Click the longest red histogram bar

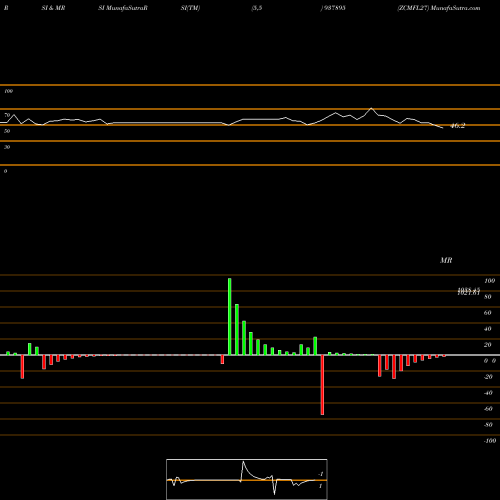tap(322, 385)
